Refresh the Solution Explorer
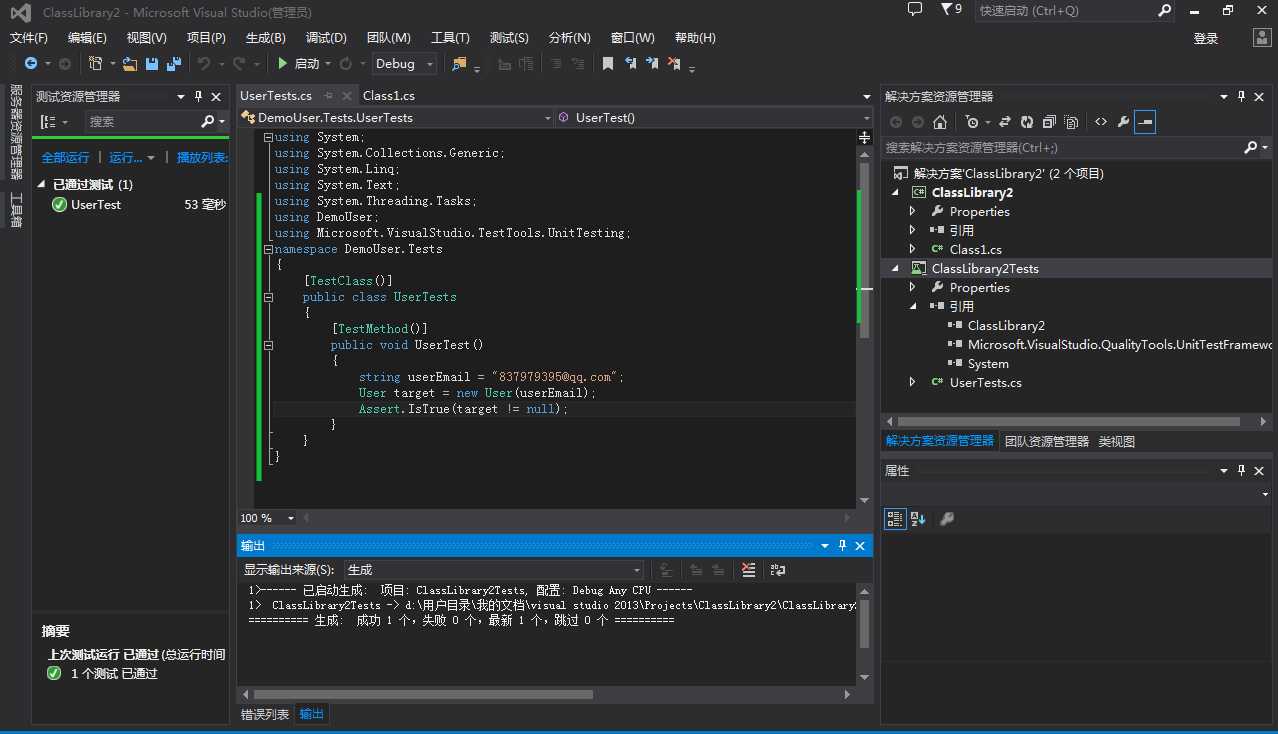This screenshot has width=1278, height=734. (1027, 122)
